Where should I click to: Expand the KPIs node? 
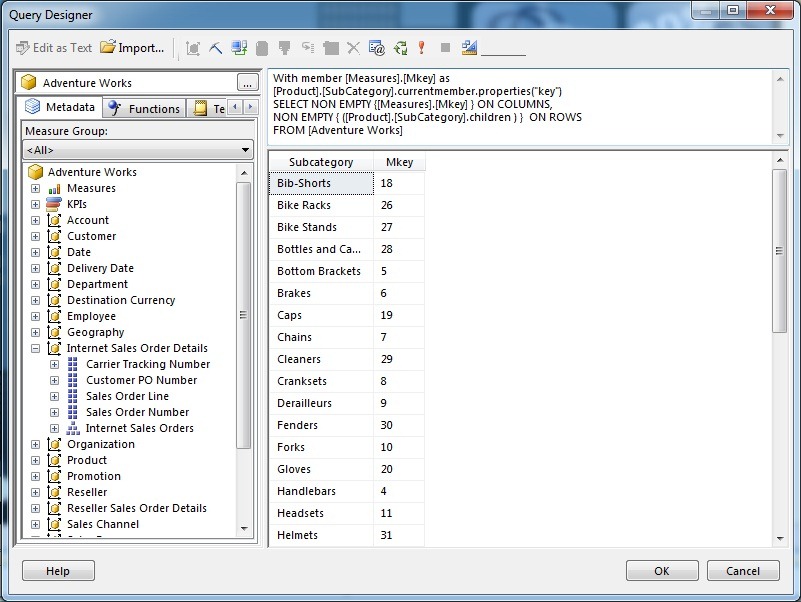click(x=35, y=204)
